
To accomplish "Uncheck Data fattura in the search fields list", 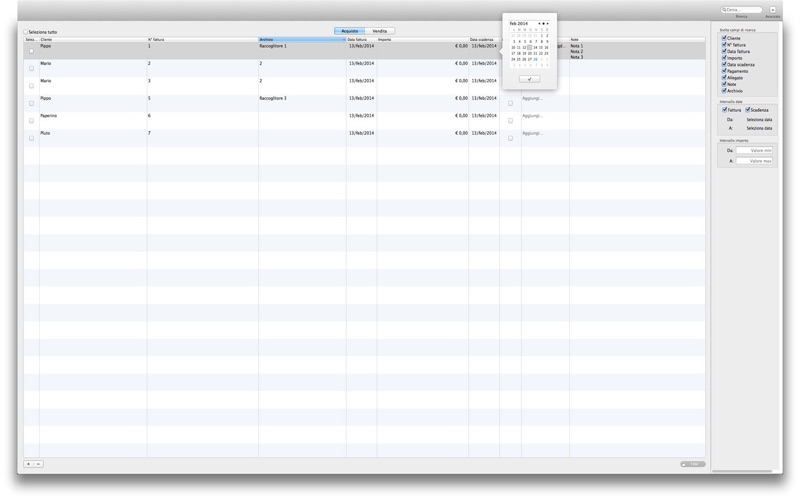I will pos(723,51).
